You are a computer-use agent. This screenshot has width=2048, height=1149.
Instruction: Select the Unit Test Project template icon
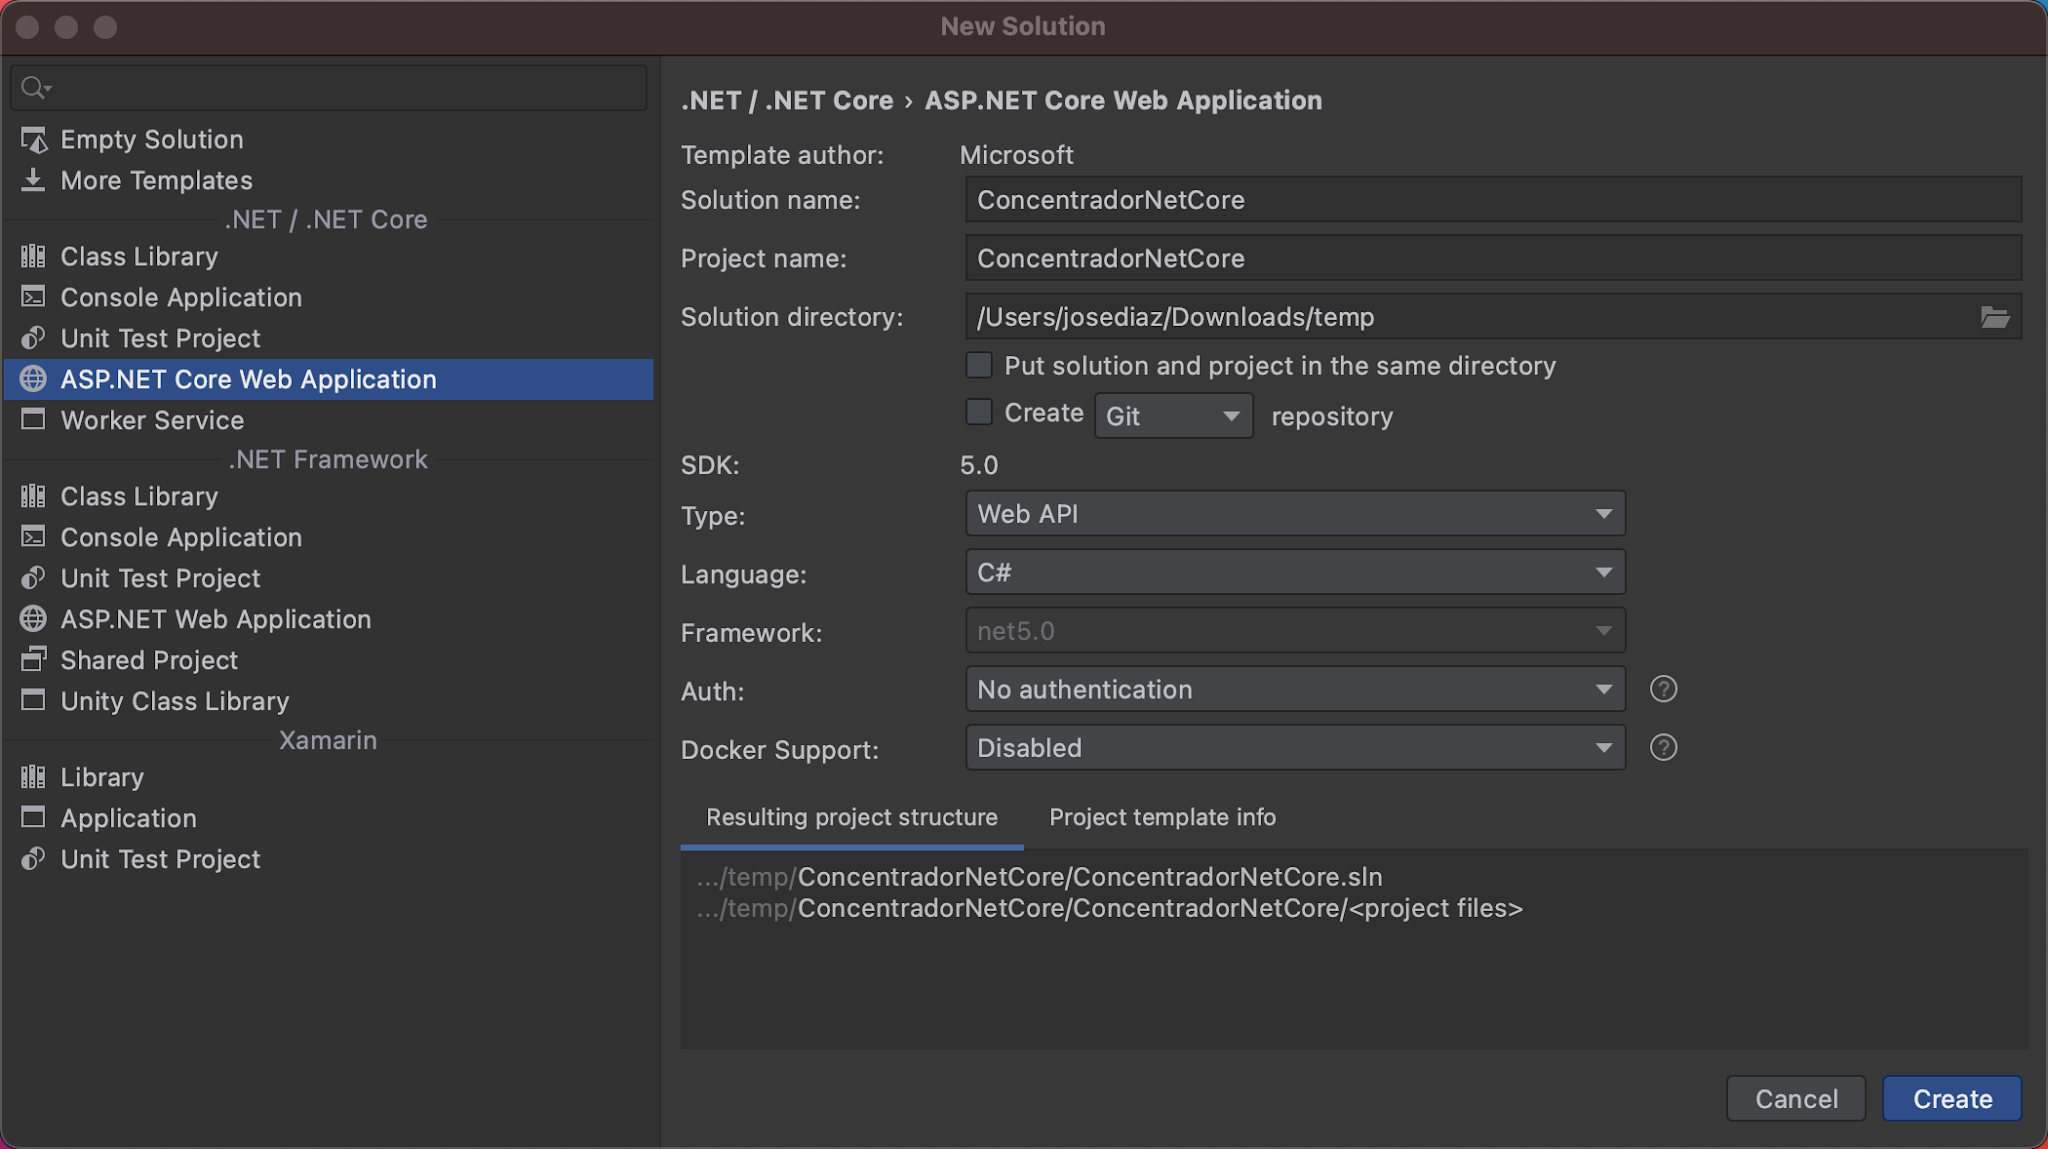click(x=34, y=338)
